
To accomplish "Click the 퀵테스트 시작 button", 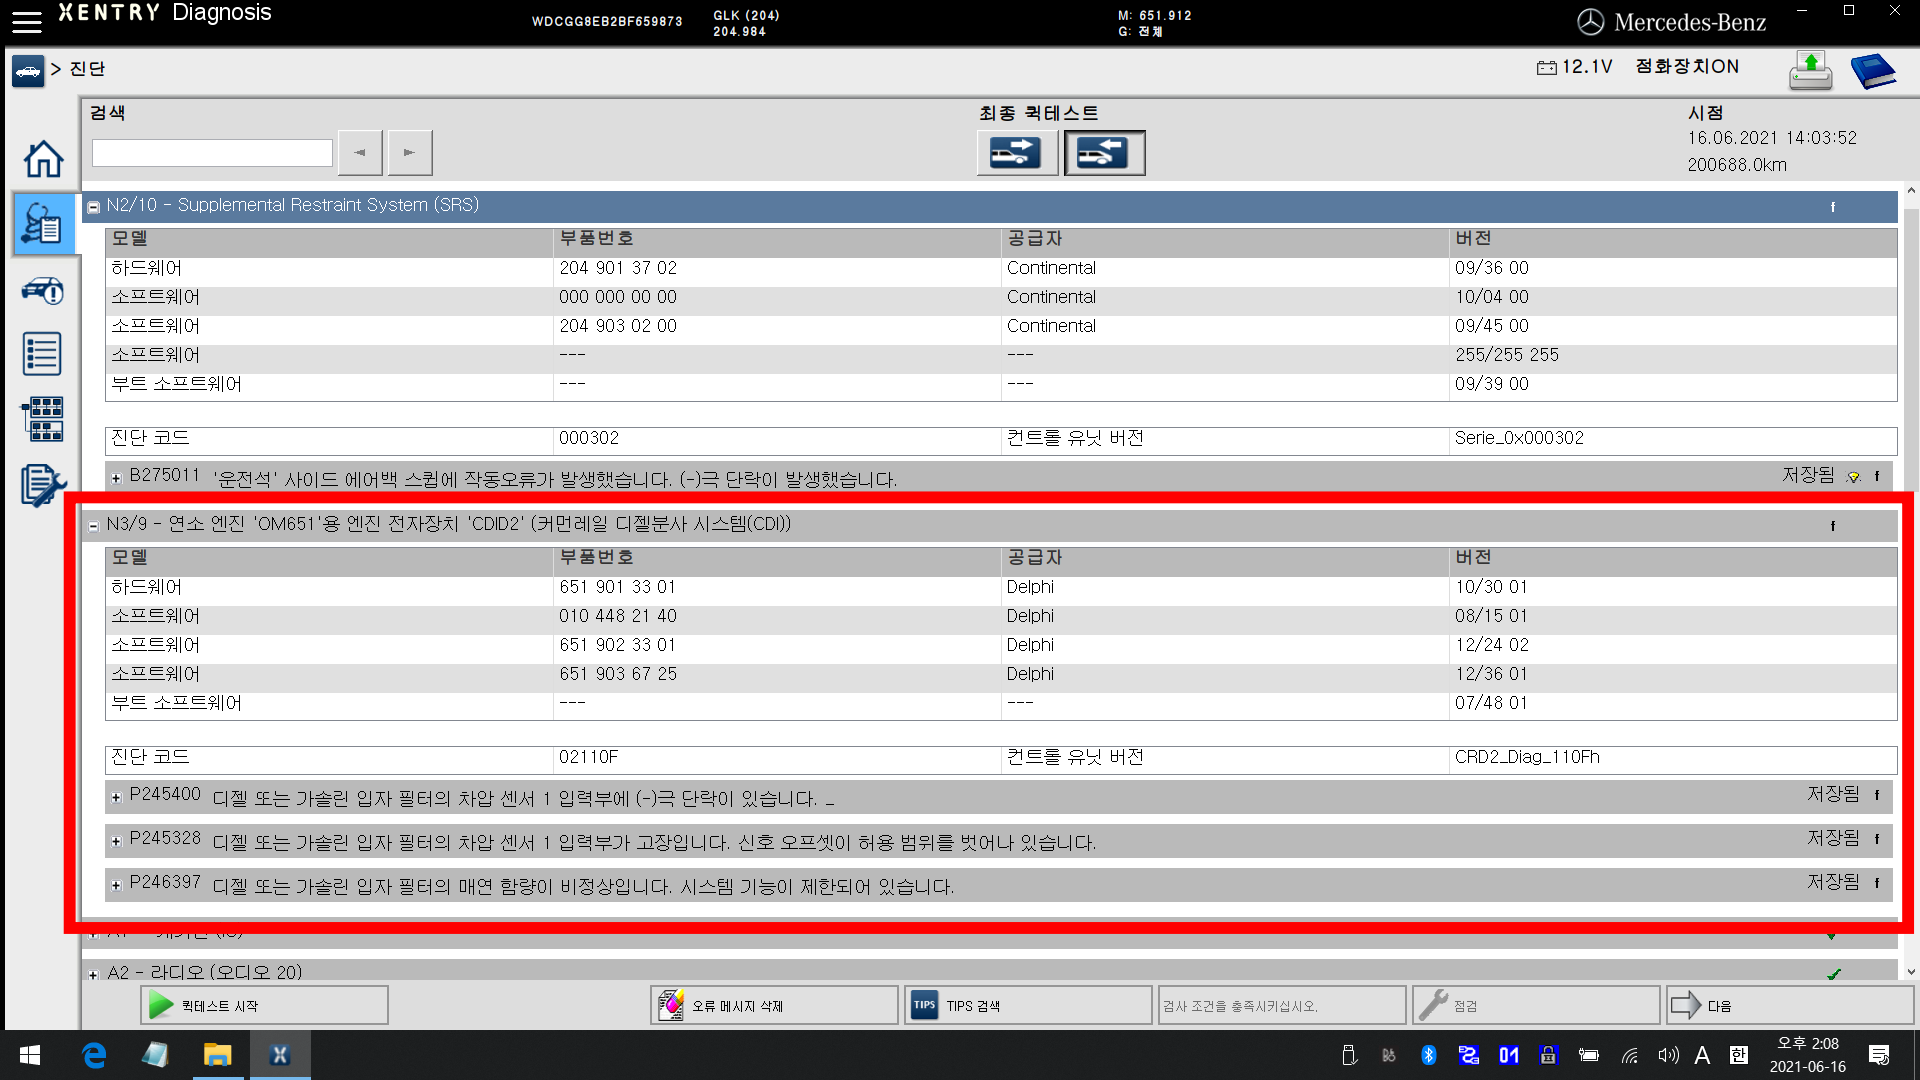I will tap(264, 1005).
